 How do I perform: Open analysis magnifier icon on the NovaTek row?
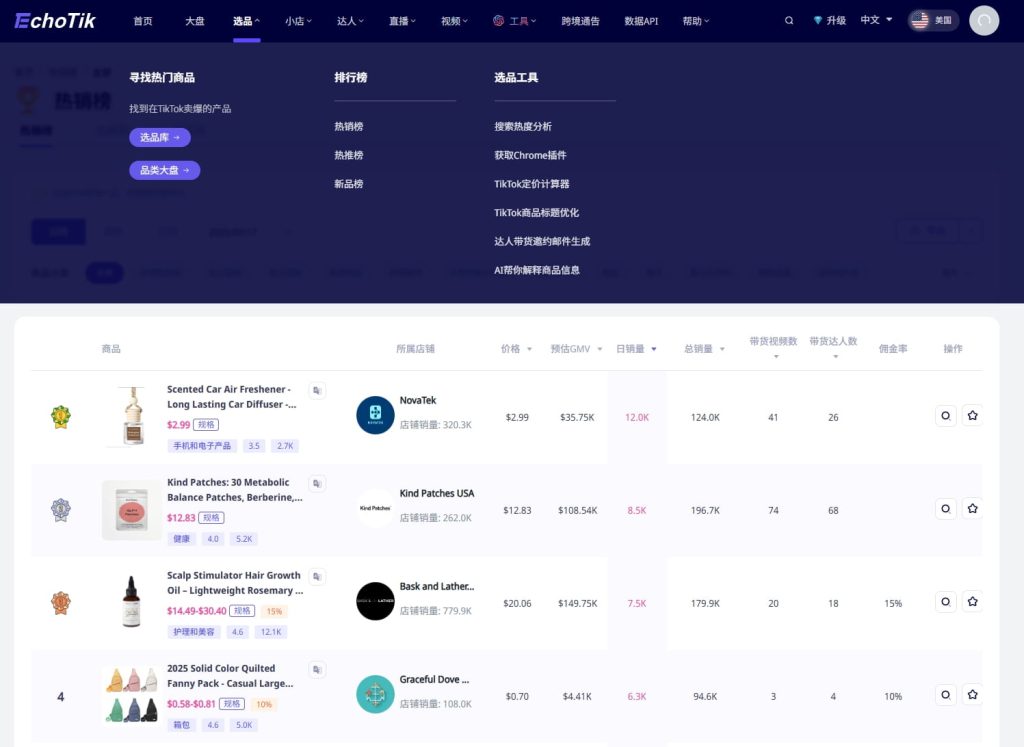(x=945, y=415)
